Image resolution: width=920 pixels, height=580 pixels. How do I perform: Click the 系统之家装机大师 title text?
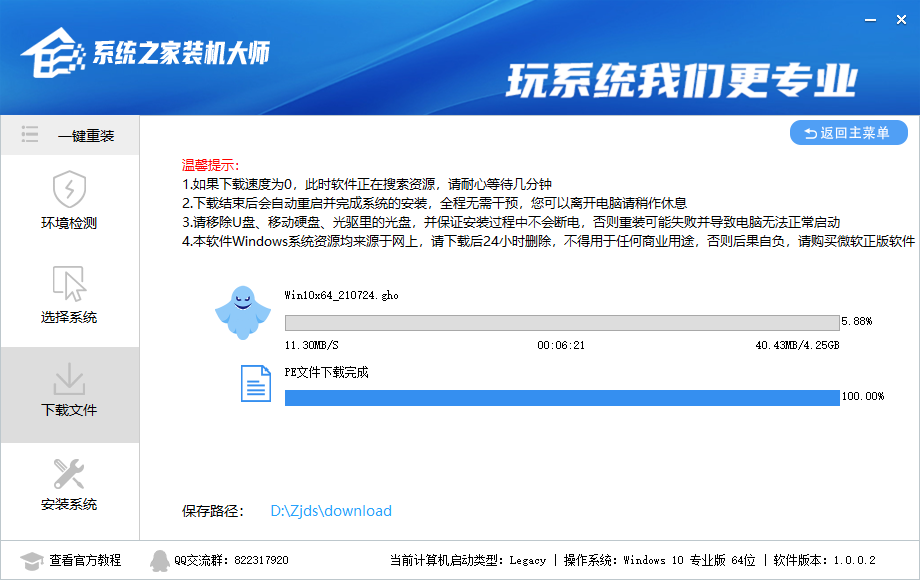click(x=181, y=53)
